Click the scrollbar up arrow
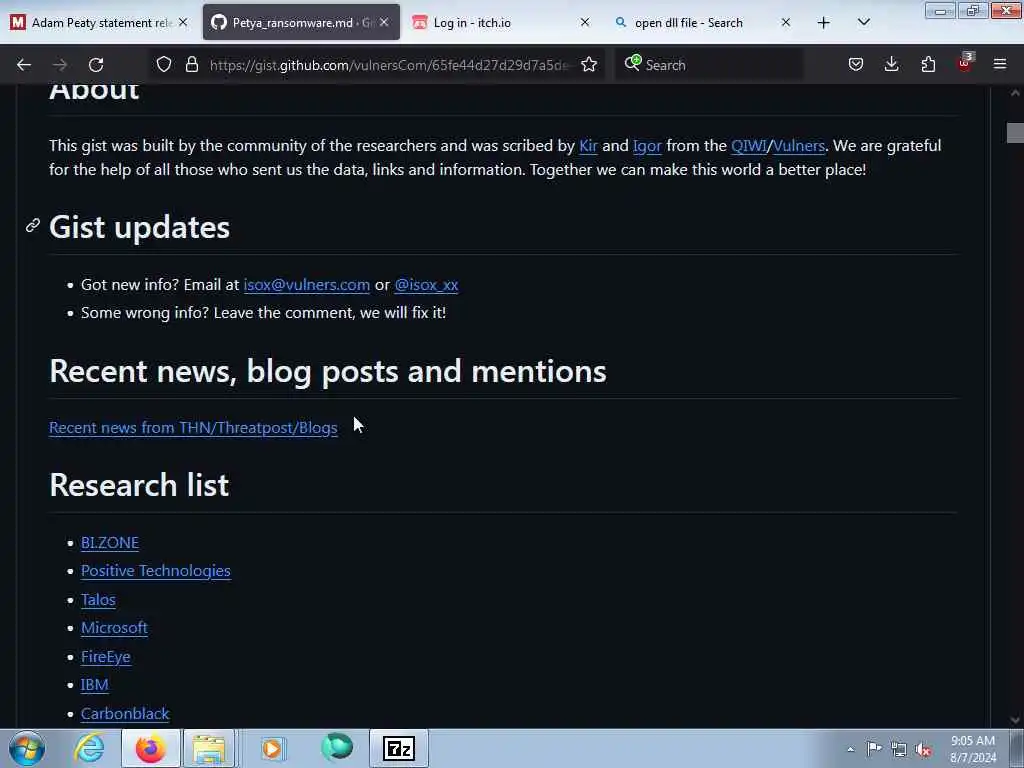1024x768 pixels. (1015, 93)
